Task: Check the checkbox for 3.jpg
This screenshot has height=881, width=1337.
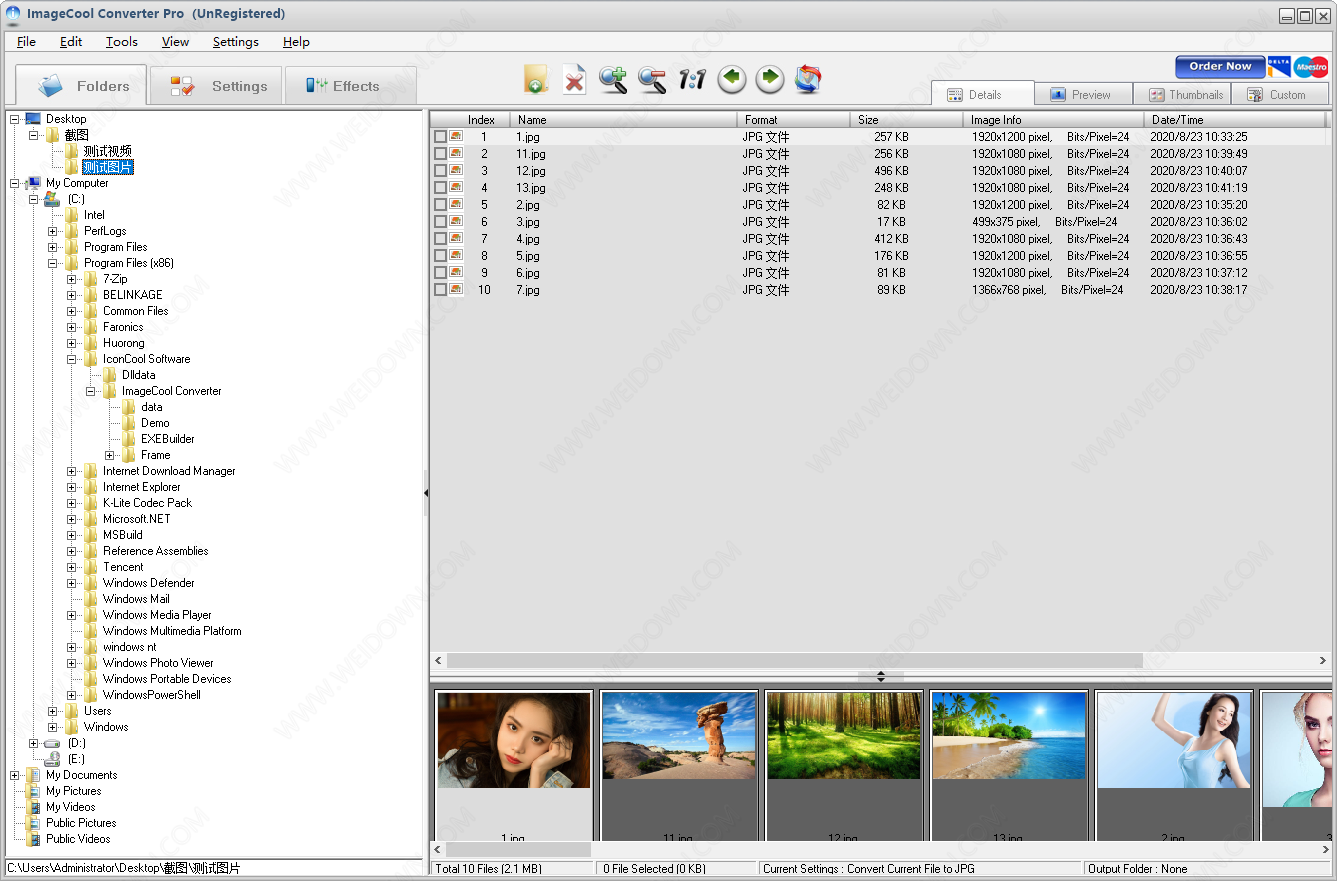Action: (440, 222)
